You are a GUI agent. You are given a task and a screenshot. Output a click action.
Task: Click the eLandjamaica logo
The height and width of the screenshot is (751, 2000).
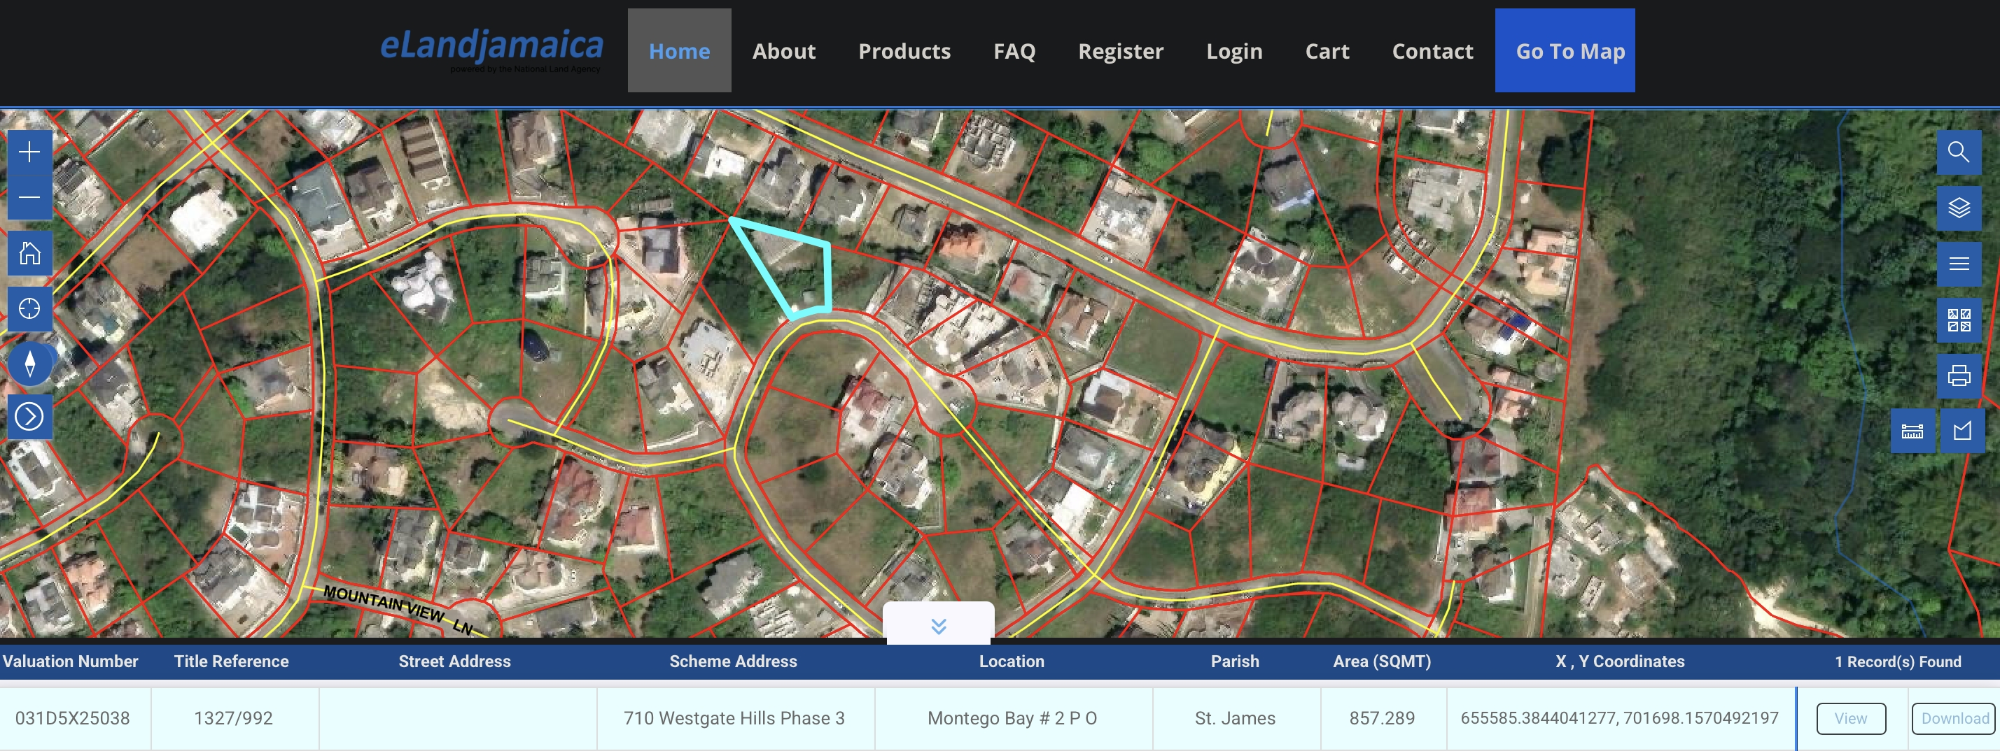click(492, 47)
